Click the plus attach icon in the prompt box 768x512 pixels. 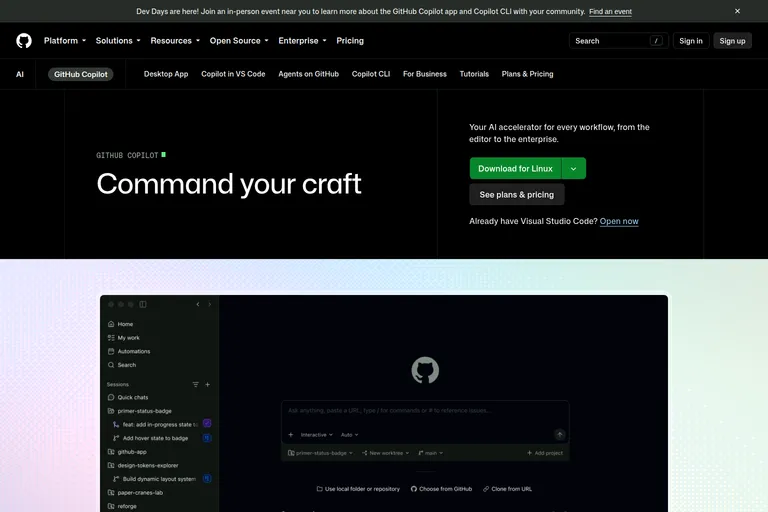[291, 435]
